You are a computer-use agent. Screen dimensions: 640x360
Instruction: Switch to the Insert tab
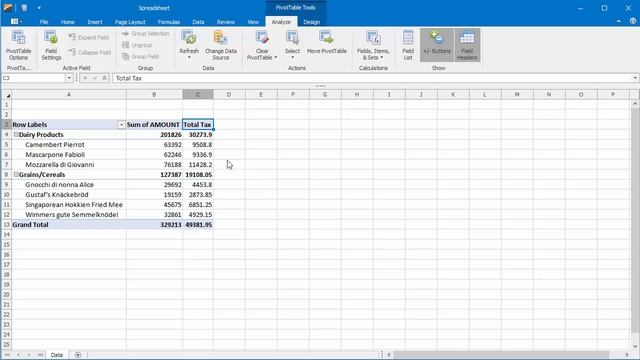point(95,22)
